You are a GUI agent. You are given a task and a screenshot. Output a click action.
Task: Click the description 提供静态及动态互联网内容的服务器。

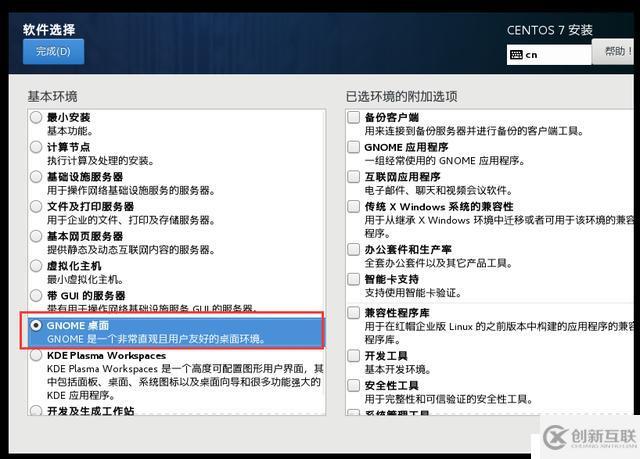pyautogui.click(x=131, y=250)
